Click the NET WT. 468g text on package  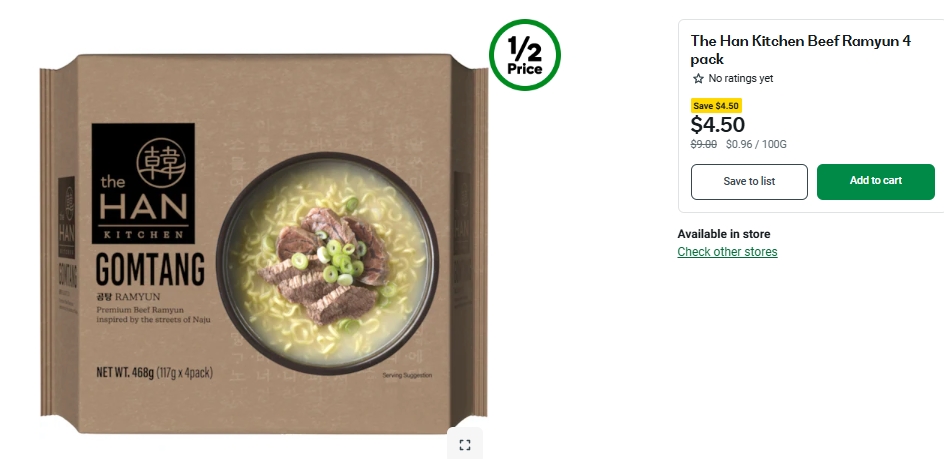coord(154,372)
